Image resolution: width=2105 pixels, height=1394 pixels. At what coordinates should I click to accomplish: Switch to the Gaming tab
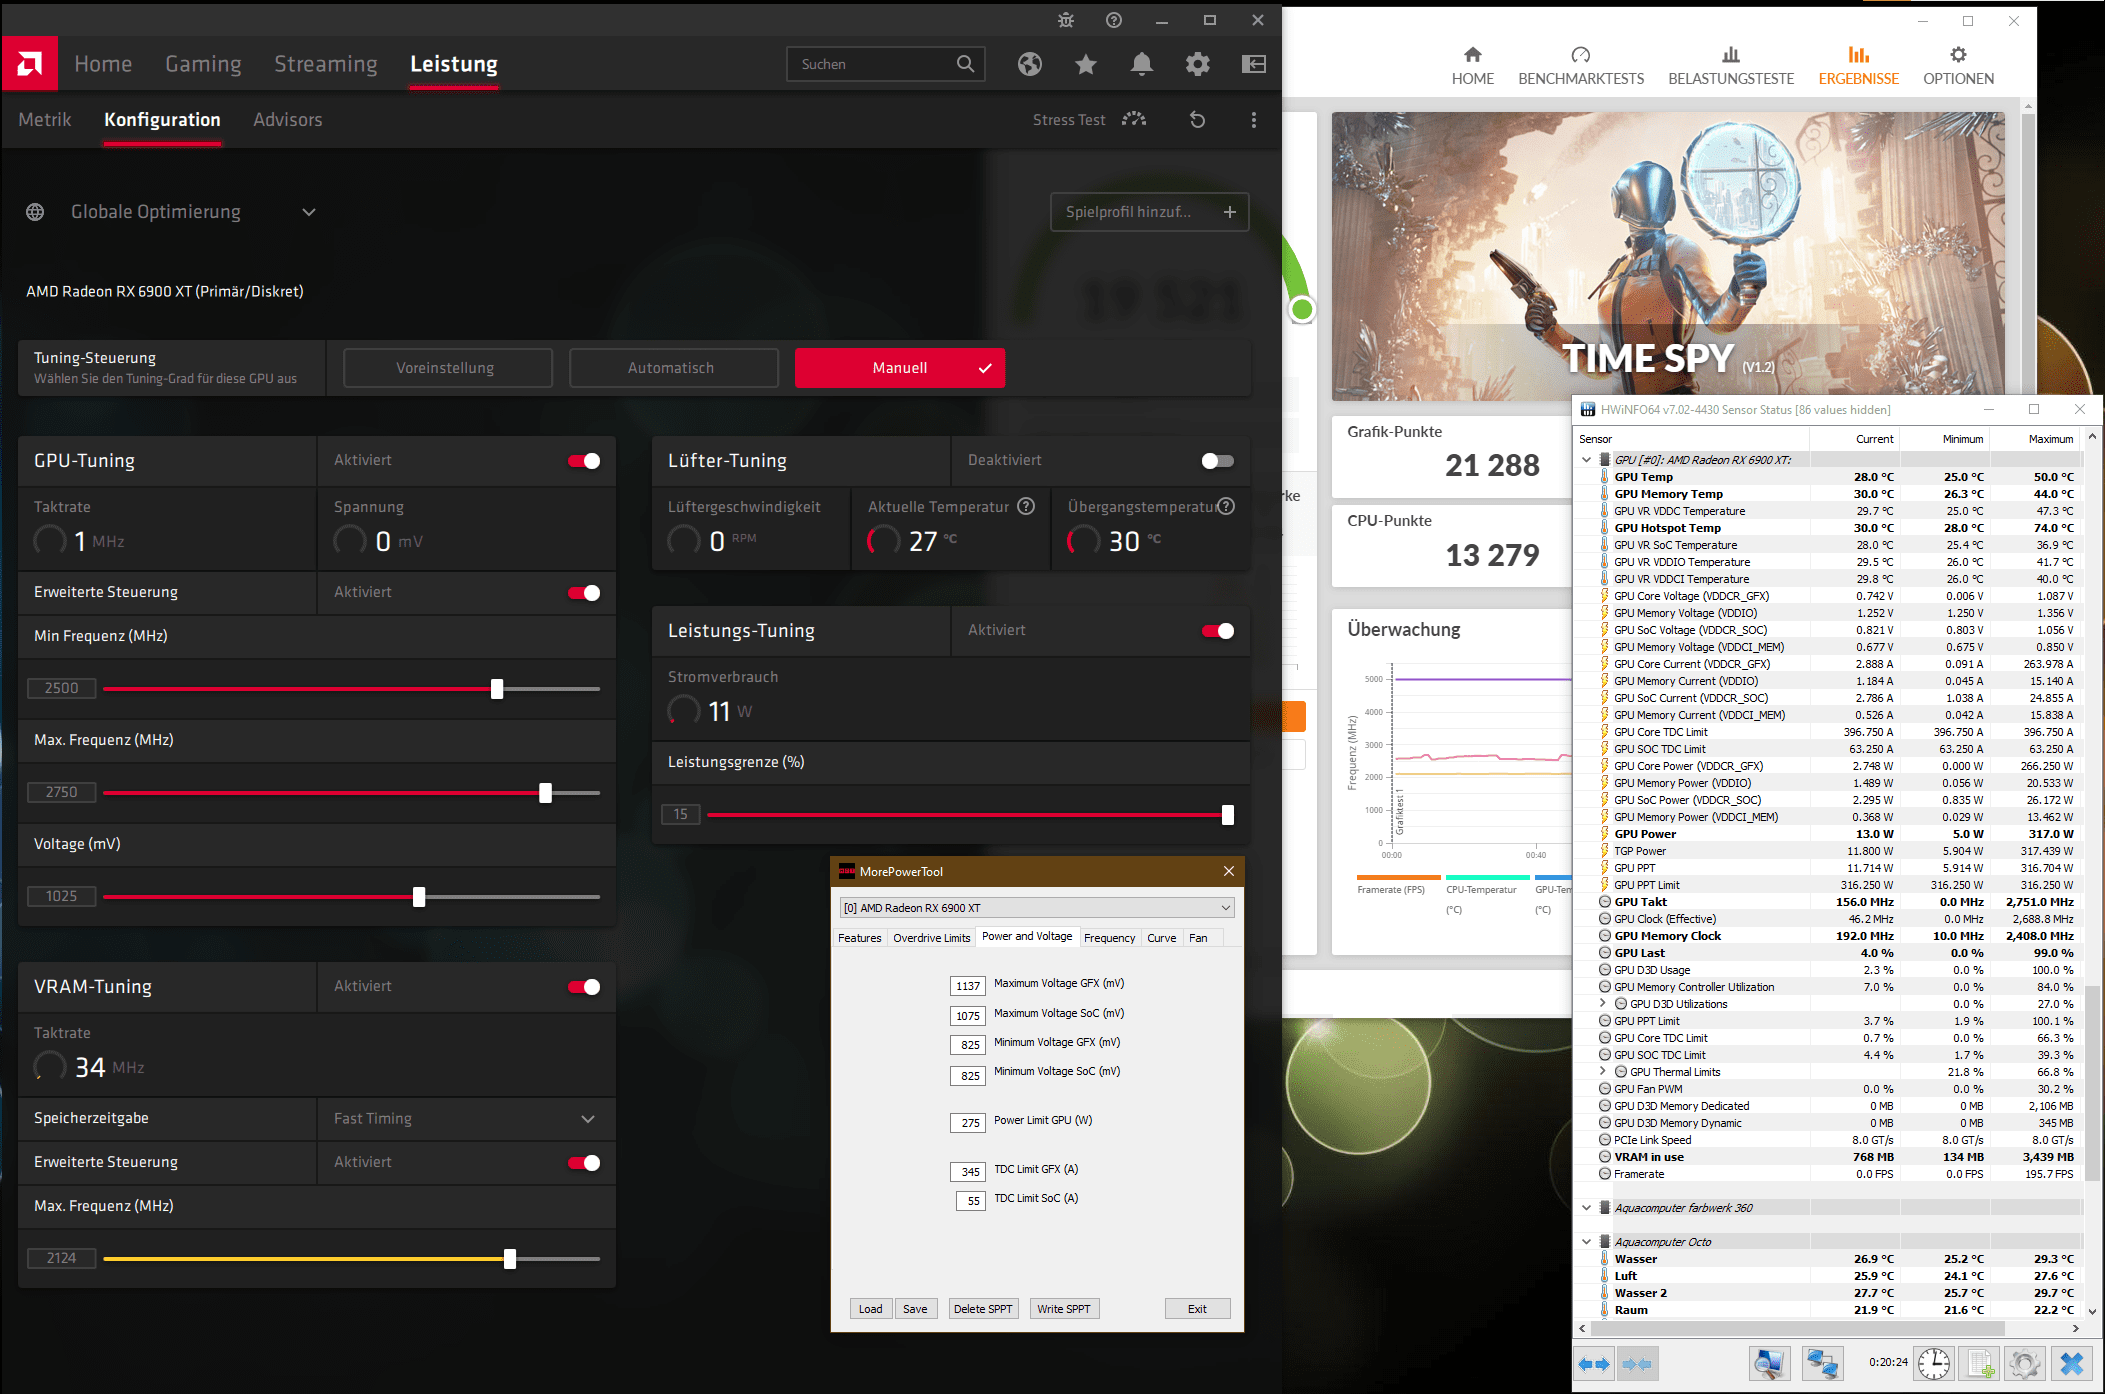pyautogui.click(x=203, y=64)
